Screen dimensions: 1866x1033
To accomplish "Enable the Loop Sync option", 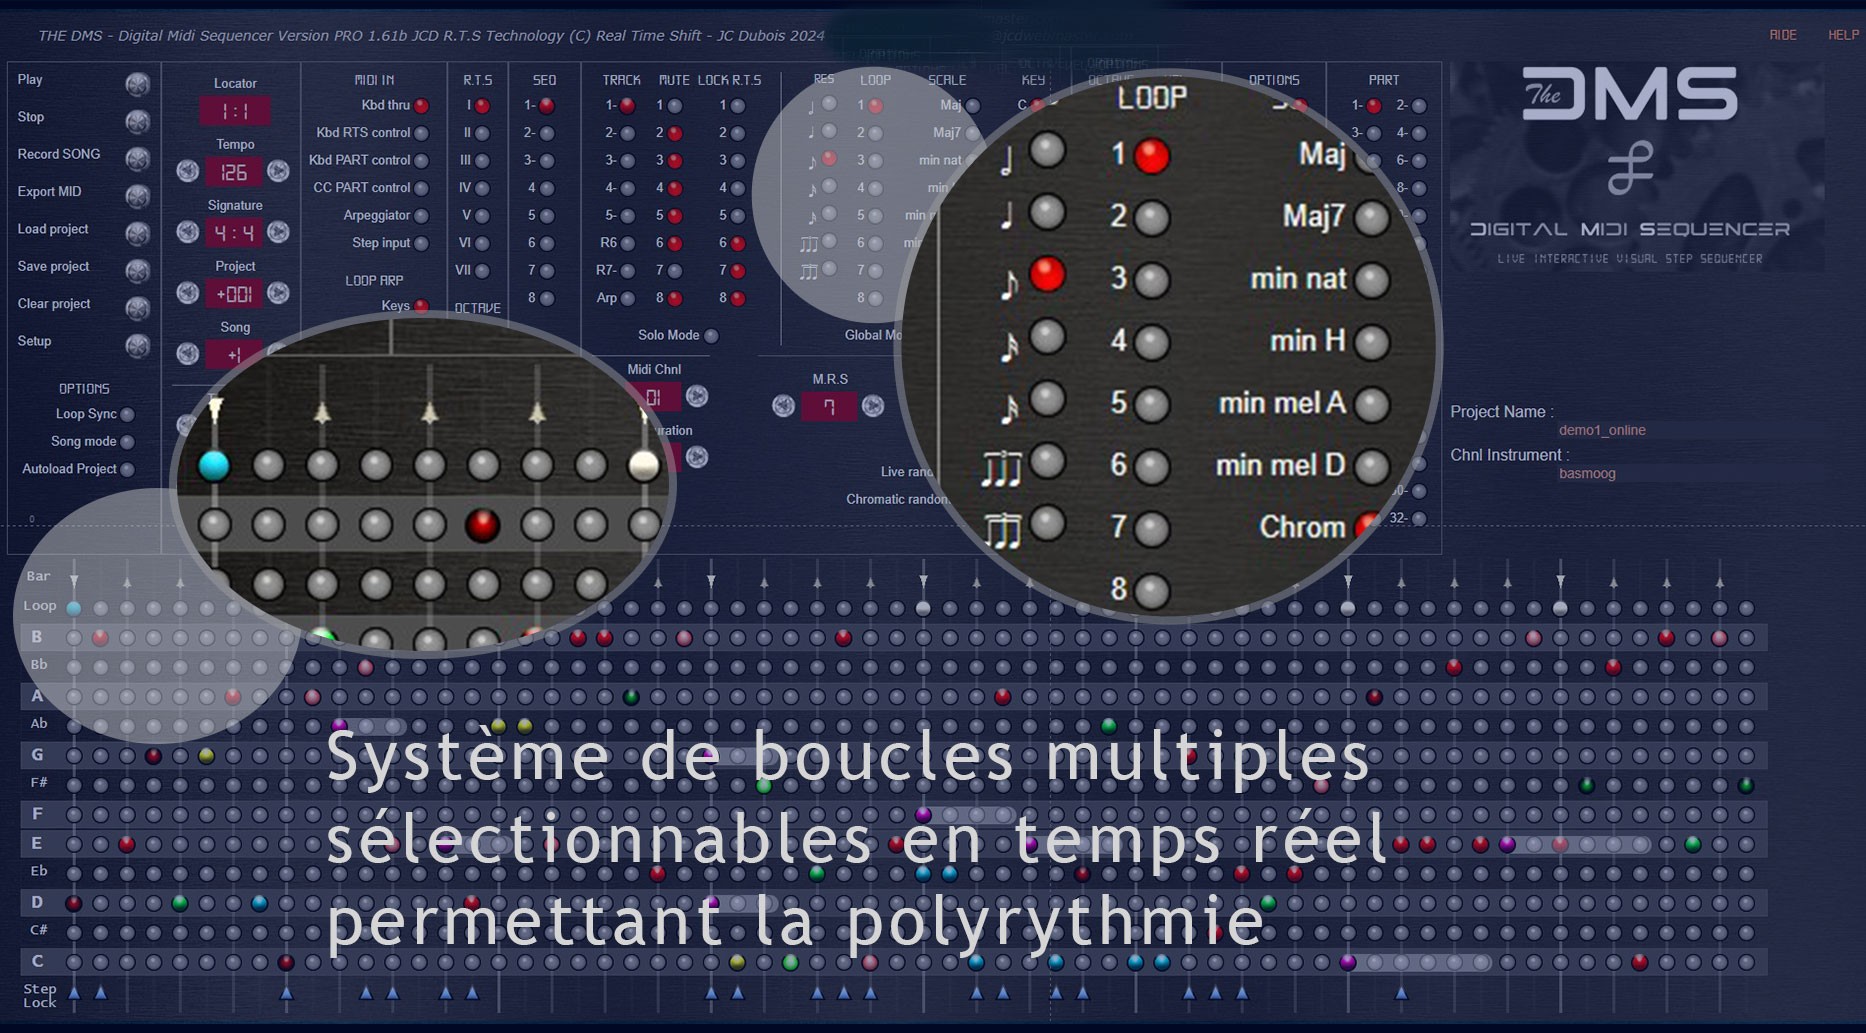I will [x=127, y=415].
